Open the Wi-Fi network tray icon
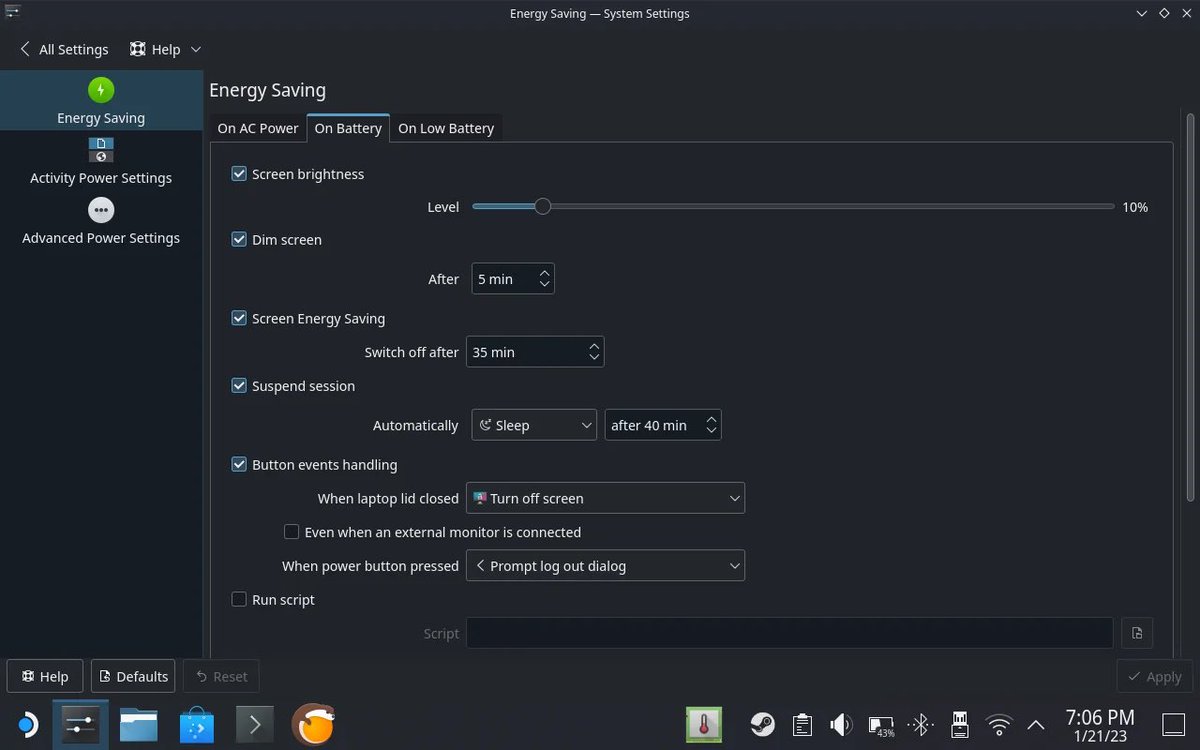The image size is (1200, 750). coord(999,724)
